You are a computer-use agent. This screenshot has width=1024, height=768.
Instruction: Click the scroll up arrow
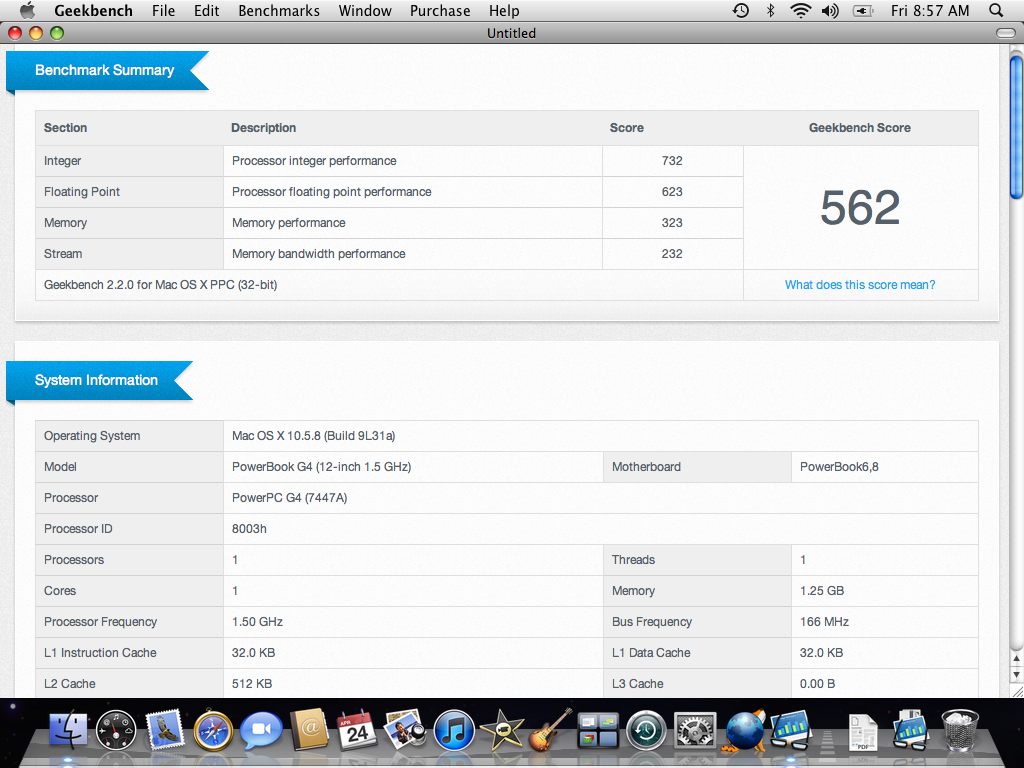click(1016, 659)
